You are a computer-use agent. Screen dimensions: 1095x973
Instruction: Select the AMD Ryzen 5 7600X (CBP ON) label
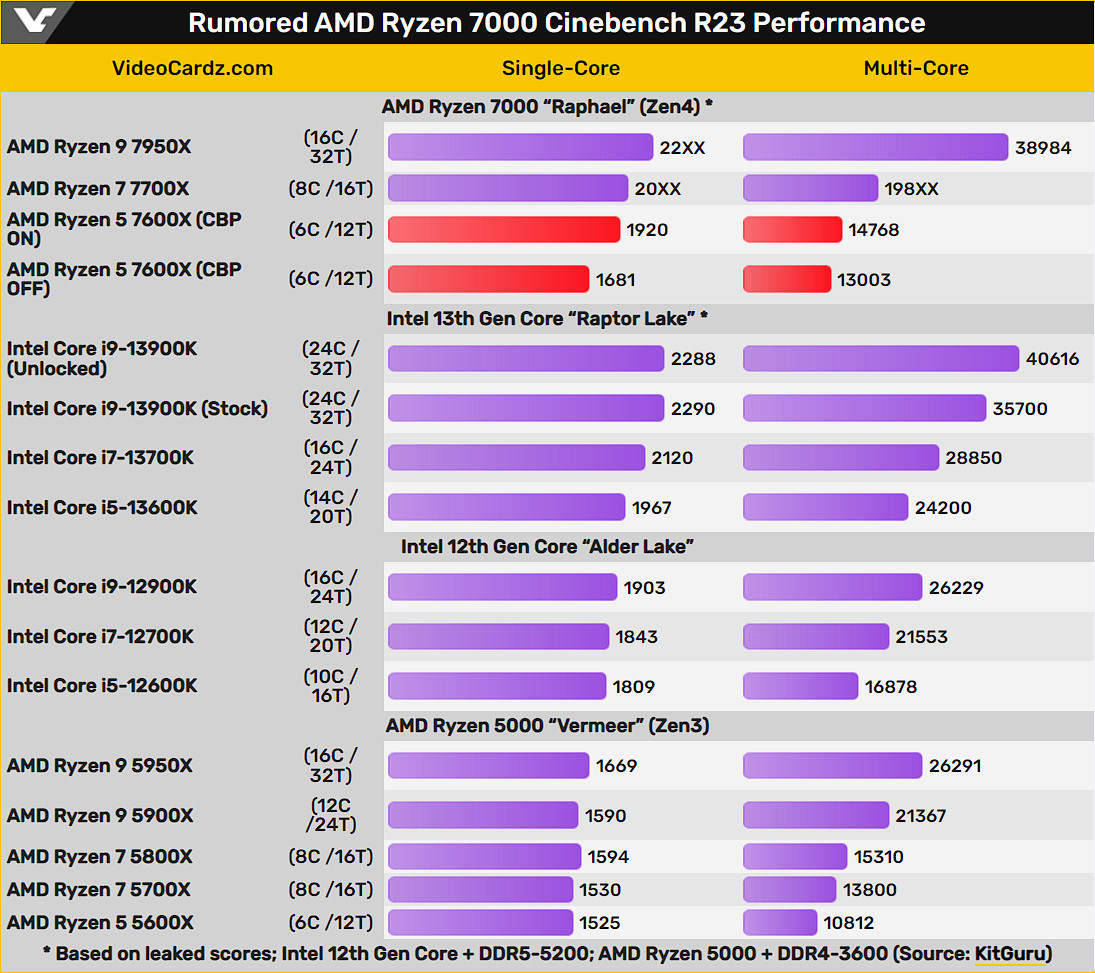click(124, 229)
